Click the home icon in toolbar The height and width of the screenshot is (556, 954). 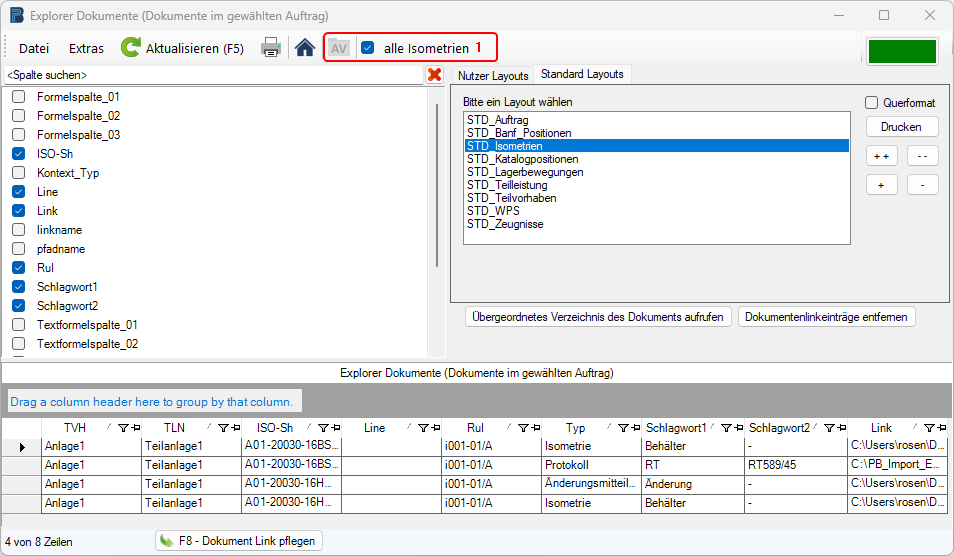[x=305, y=48]
